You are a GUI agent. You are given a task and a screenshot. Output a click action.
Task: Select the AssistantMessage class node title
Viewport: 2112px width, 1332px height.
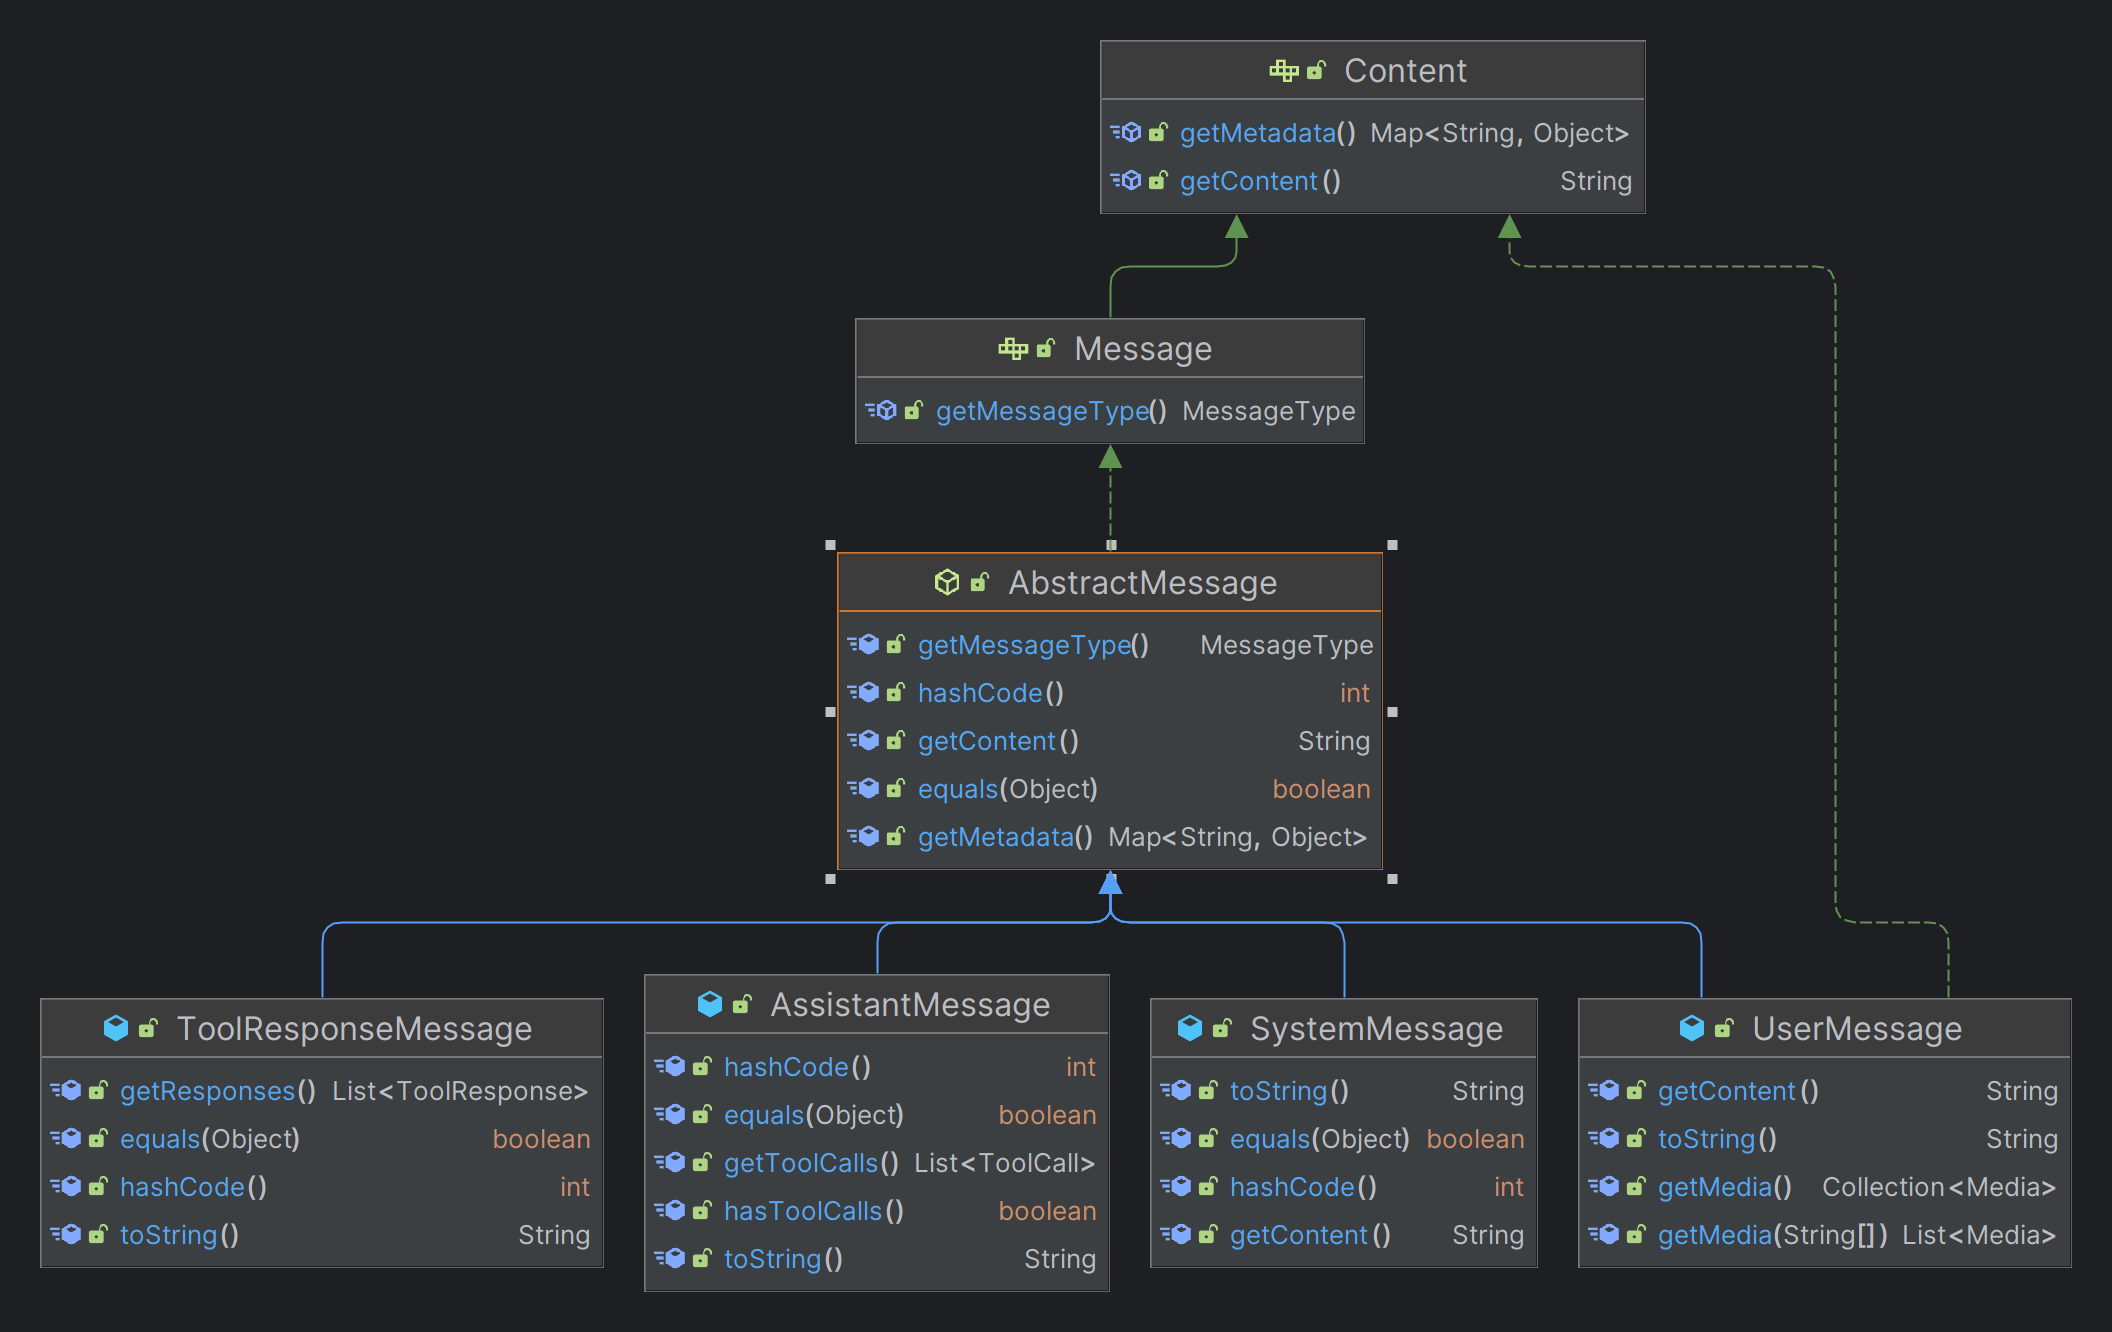pyautogui.click(x=910, y=1005)
